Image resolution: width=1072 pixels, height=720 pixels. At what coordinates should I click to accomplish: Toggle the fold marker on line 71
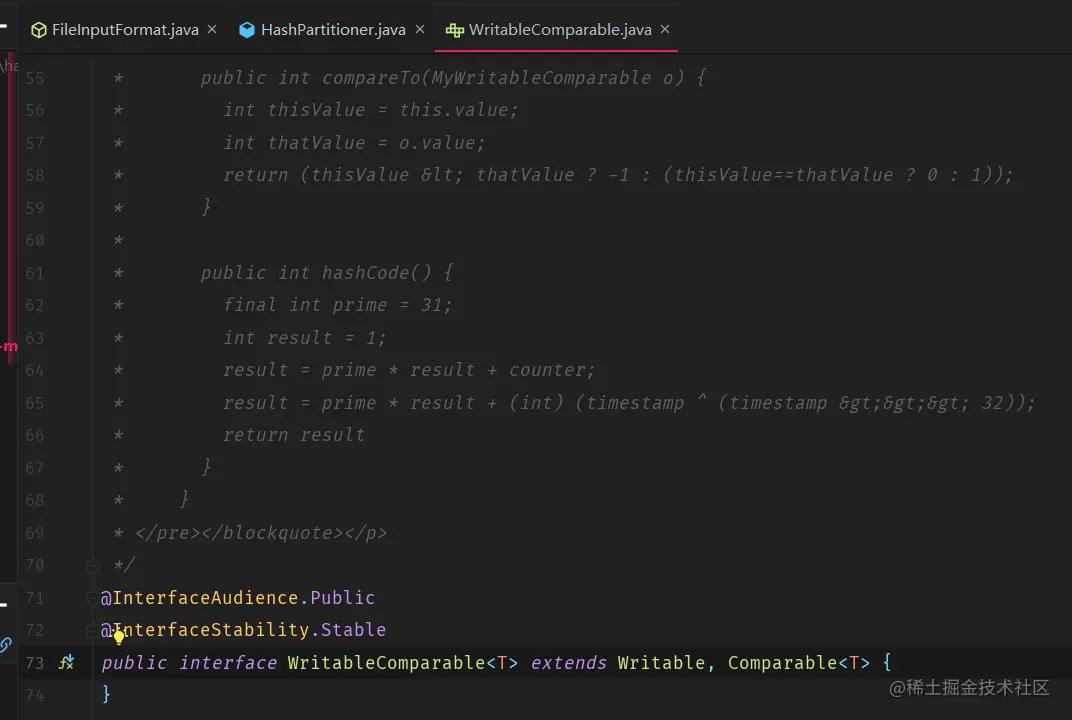pyautogui.click(x=92, y=598)
